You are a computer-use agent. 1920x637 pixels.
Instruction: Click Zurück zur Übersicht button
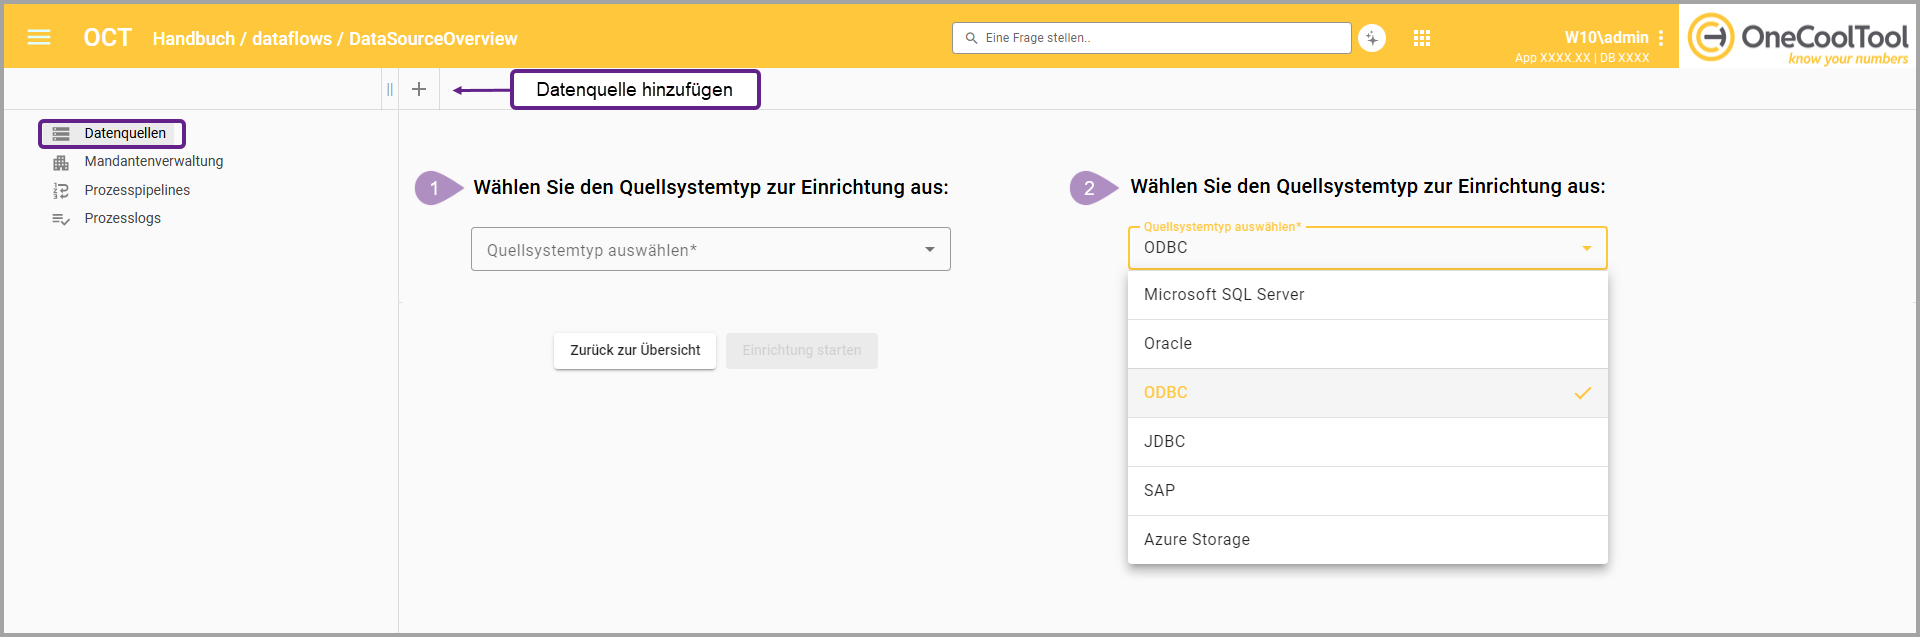[x=635, y=351]
